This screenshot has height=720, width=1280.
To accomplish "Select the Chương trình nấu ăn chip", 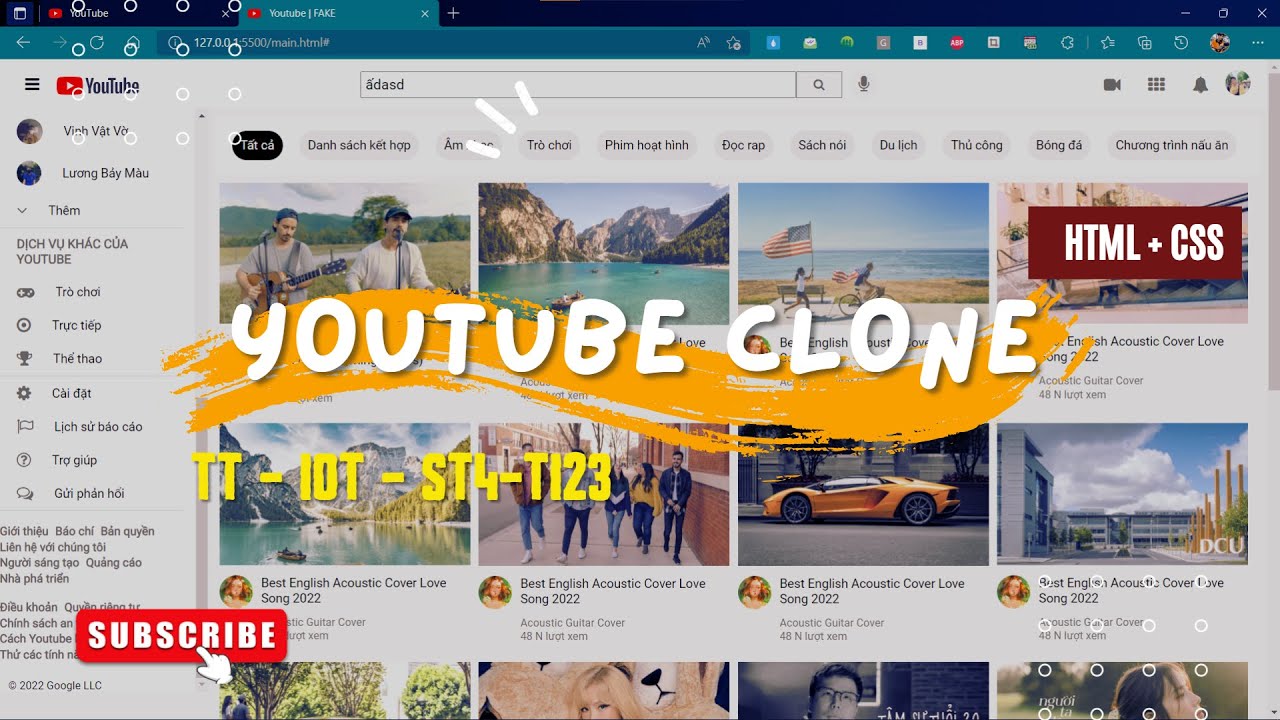I will (1171, 145).
